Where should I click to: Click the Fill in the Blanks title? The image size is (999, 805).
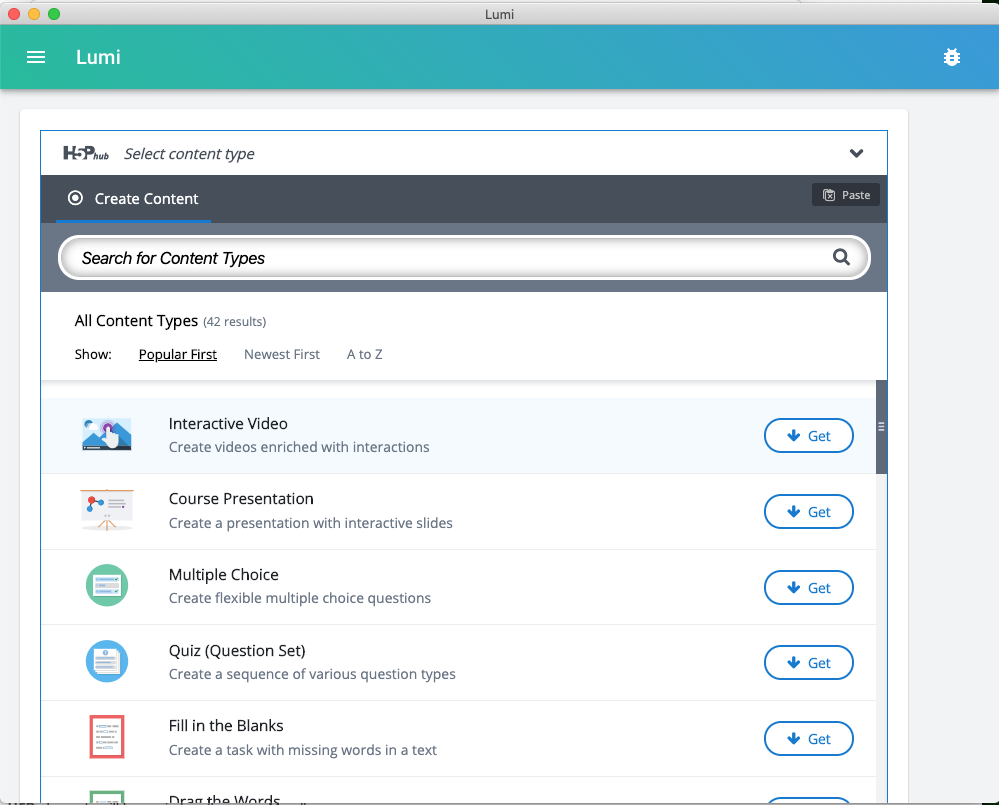coord(226,725)
